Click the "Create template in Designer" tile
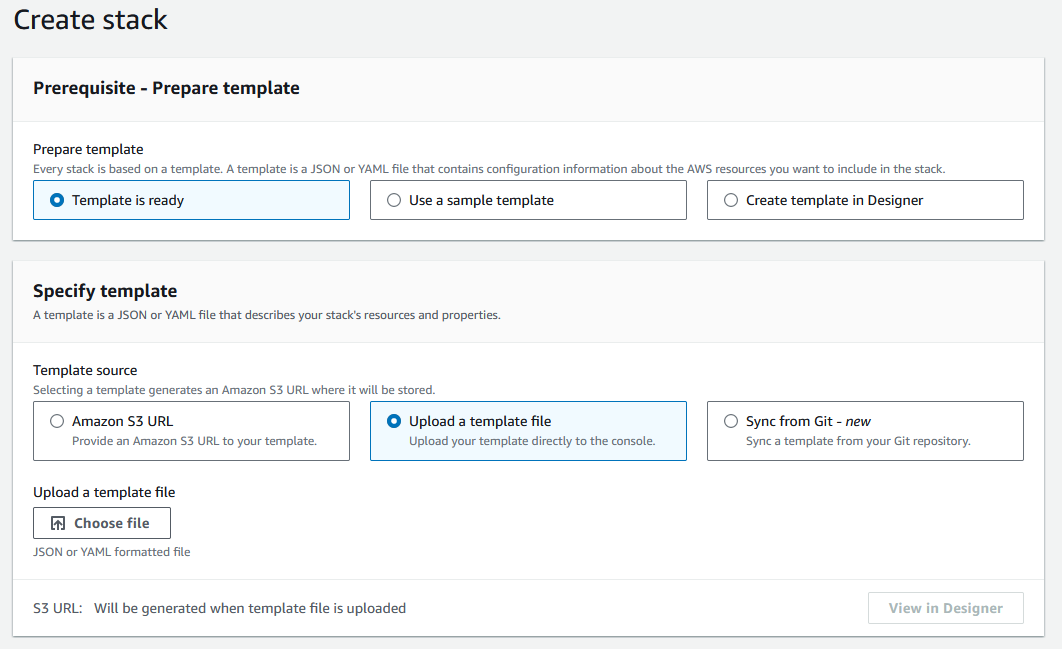The image size is (1062, 649). tap(865, 200)
